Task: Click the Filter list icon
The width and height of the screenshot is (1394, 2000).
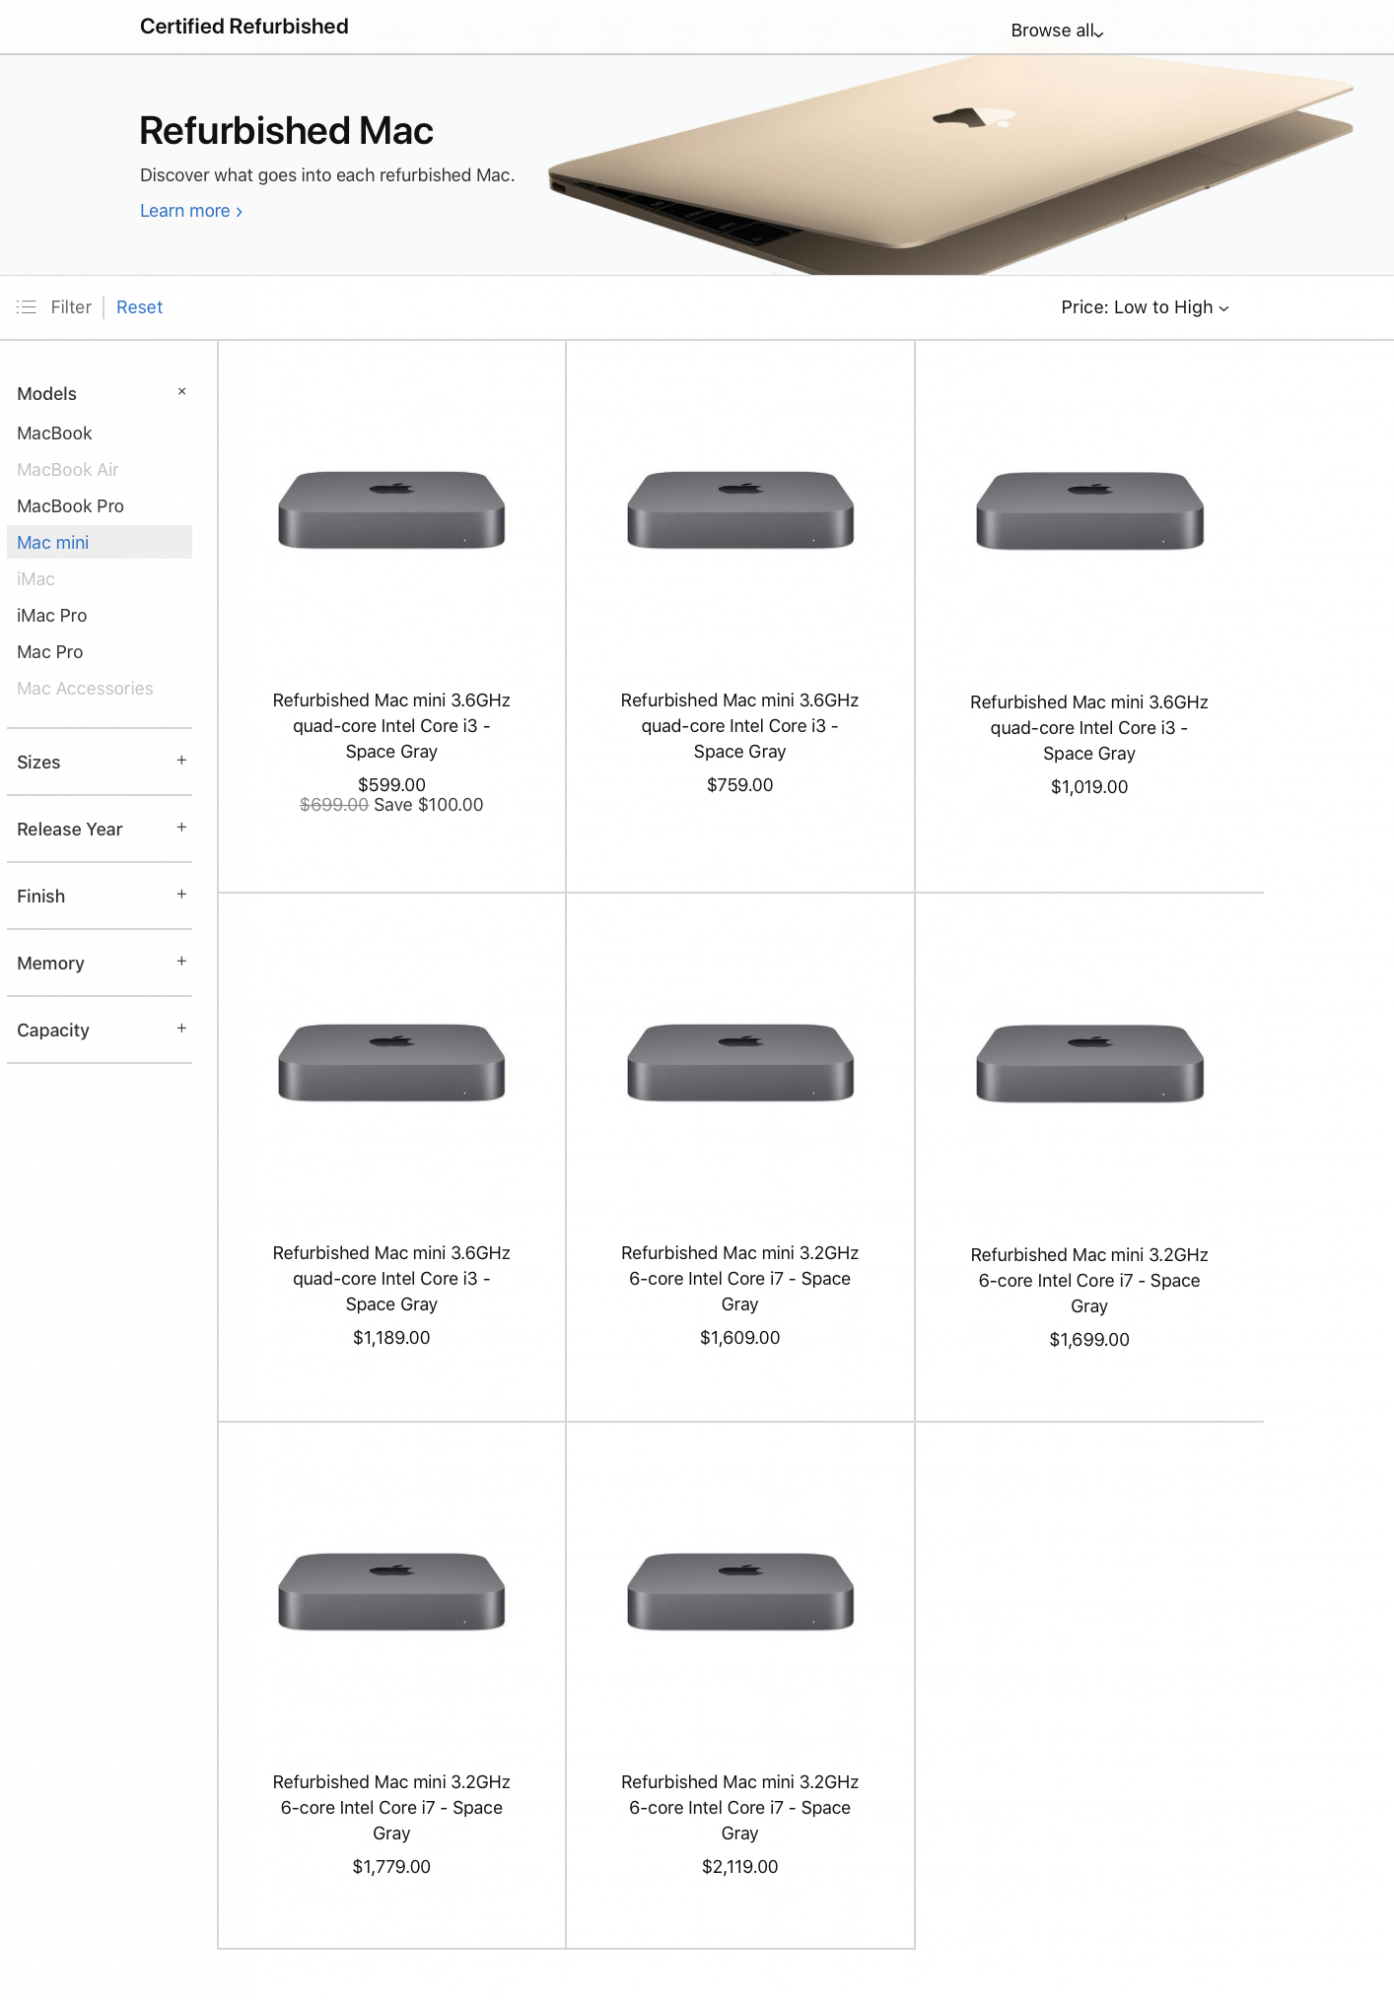Action: pos(26,307)
